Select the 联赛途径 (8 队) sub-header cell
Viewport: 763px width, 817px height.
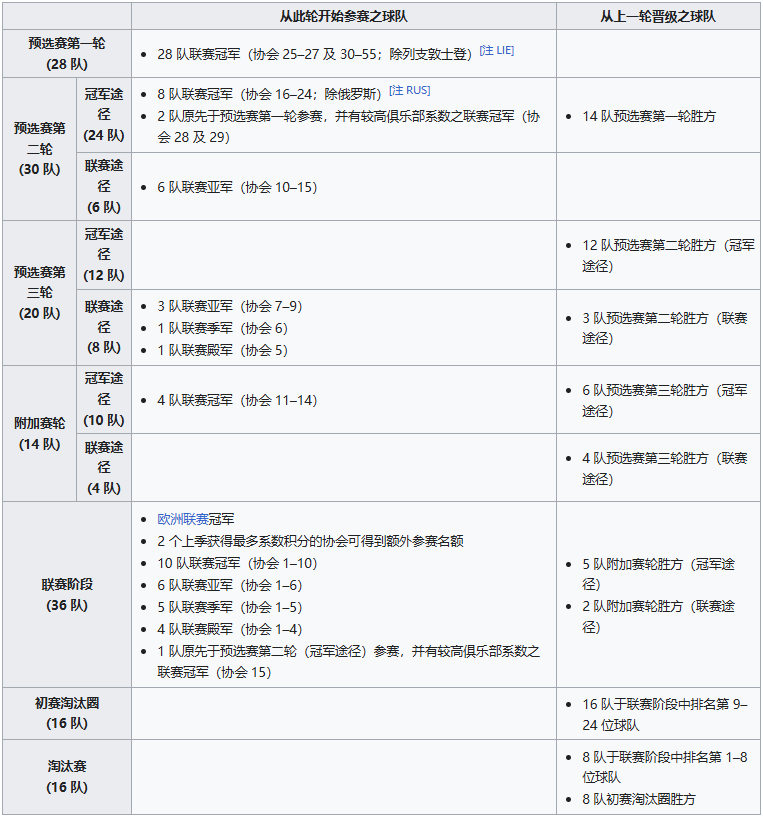[104, 327]
